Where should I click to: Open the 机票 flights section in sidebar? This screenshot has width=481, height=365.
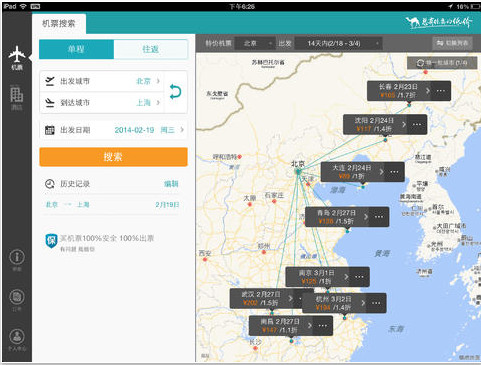(17, 58)
